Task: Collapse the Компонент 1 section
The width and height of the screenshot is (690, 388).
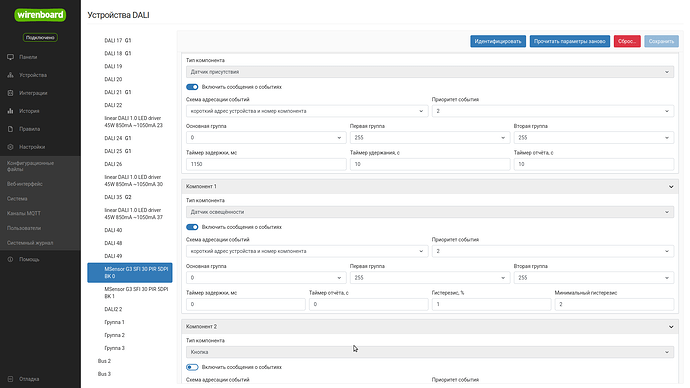Action: [x=671, y=187]
